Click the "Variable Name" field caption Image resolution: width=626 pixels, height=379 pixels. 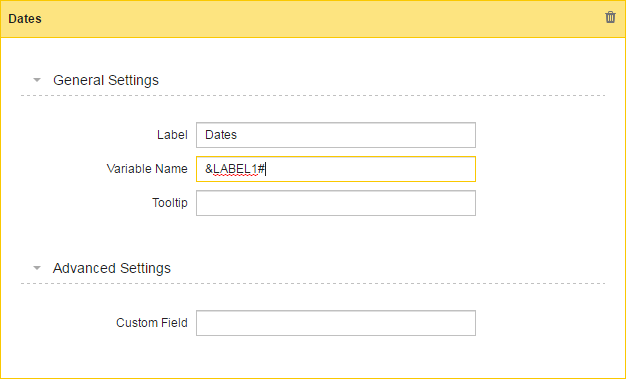coord(147,169)
